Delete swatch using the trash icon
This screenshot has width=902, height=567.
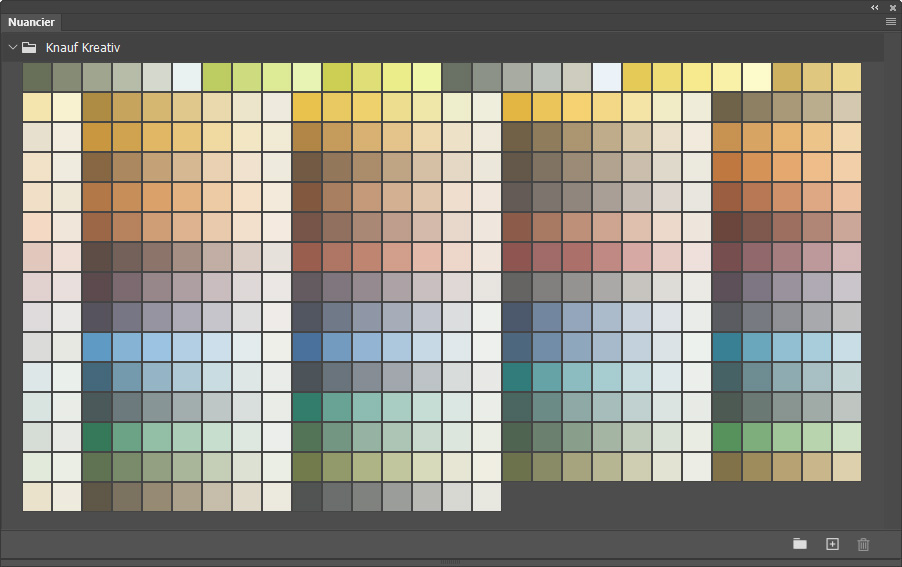863,544
